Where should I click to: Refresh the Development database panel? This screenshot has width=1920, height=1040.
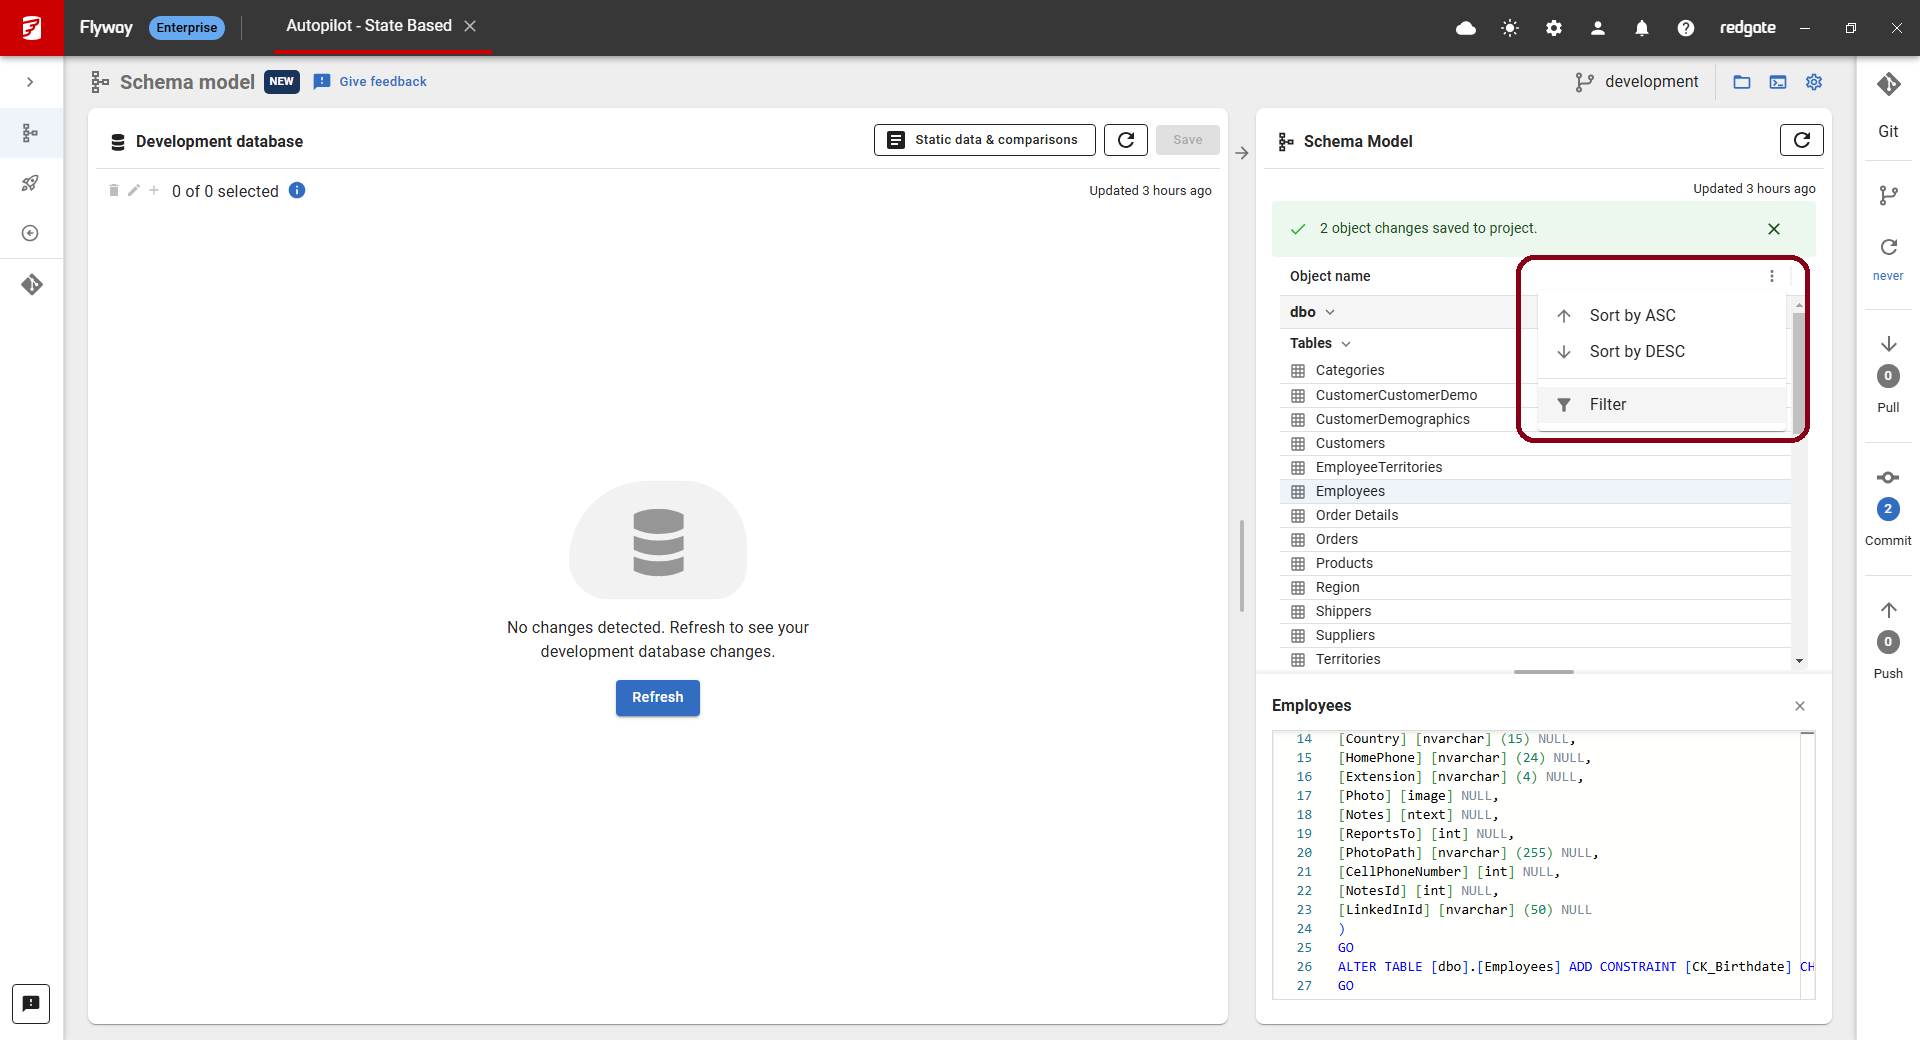[x=1125, y=140]
